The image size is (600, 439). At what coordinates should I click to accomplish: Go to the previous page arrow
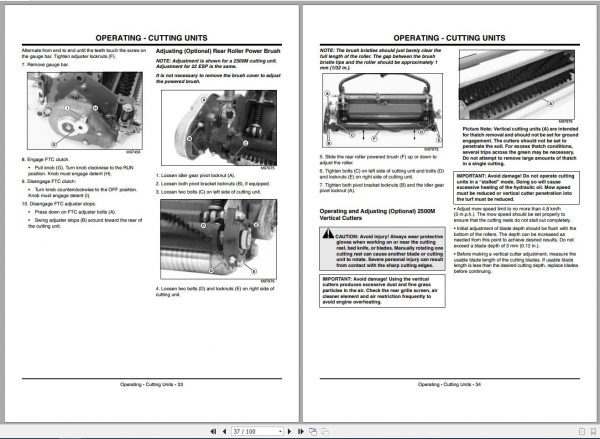point(224,431)
